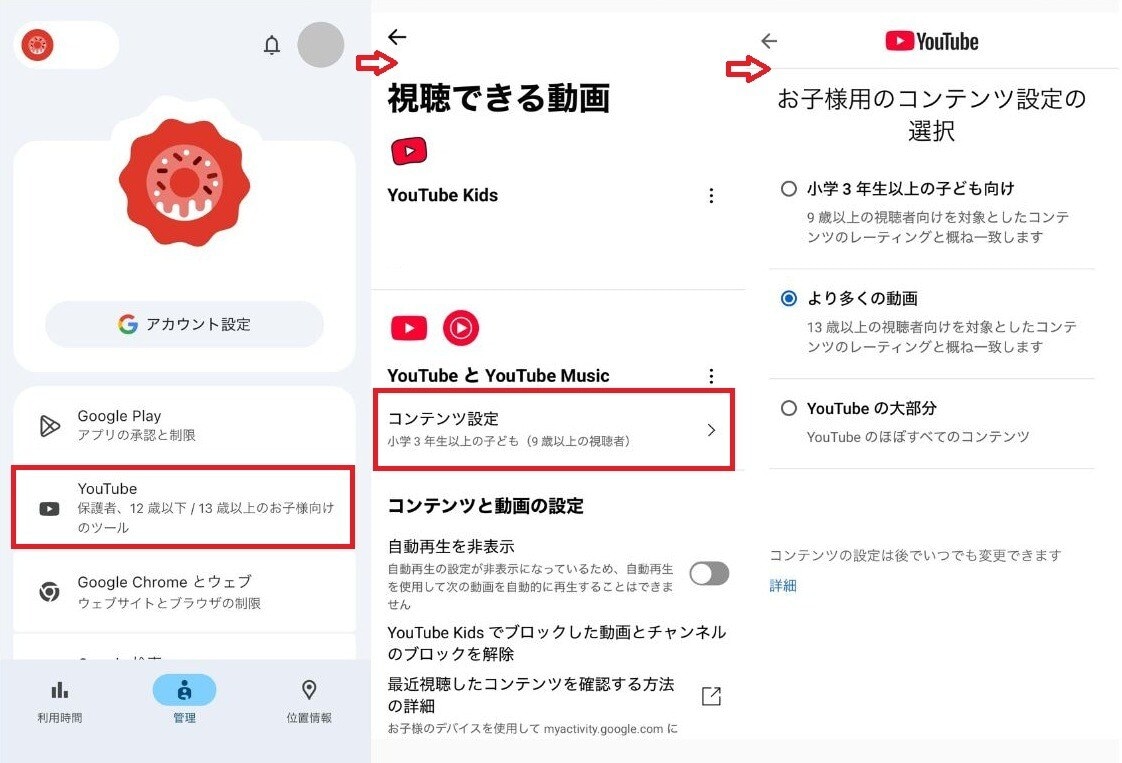This screenshot has width=1122, height=763.
Task: Click the YouTube Music circle icon
Action: click(461, 328)
